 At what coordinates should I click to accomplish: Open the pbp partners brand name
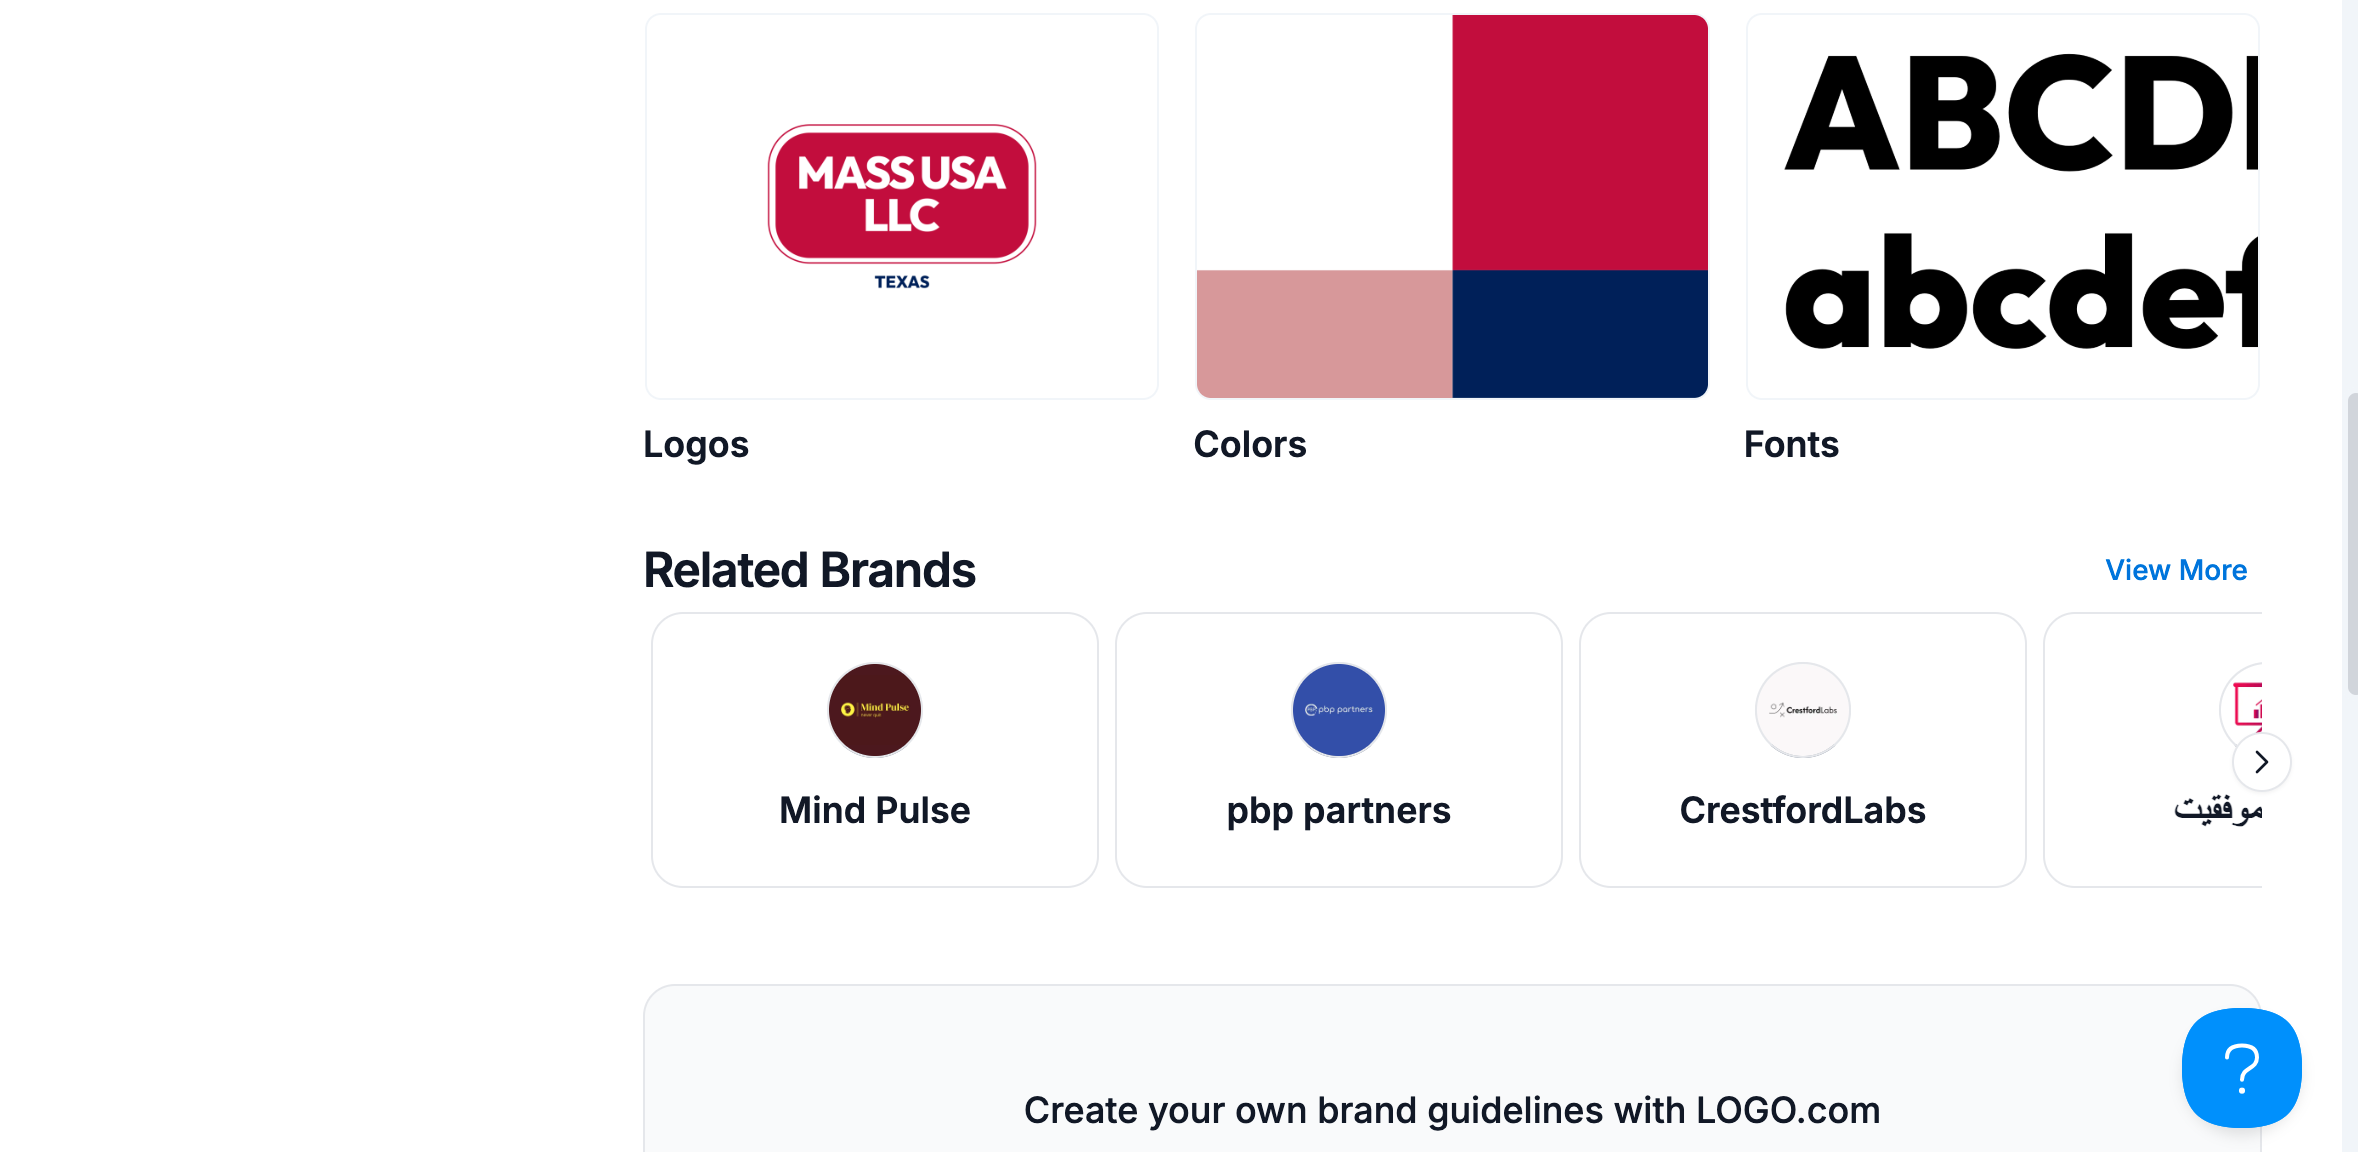[1338, 811]
